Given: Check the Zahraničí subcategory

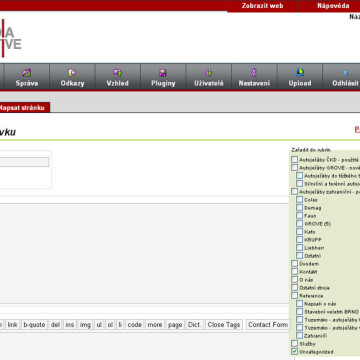Looking at the screenshot, I should [x=300, y=336].
